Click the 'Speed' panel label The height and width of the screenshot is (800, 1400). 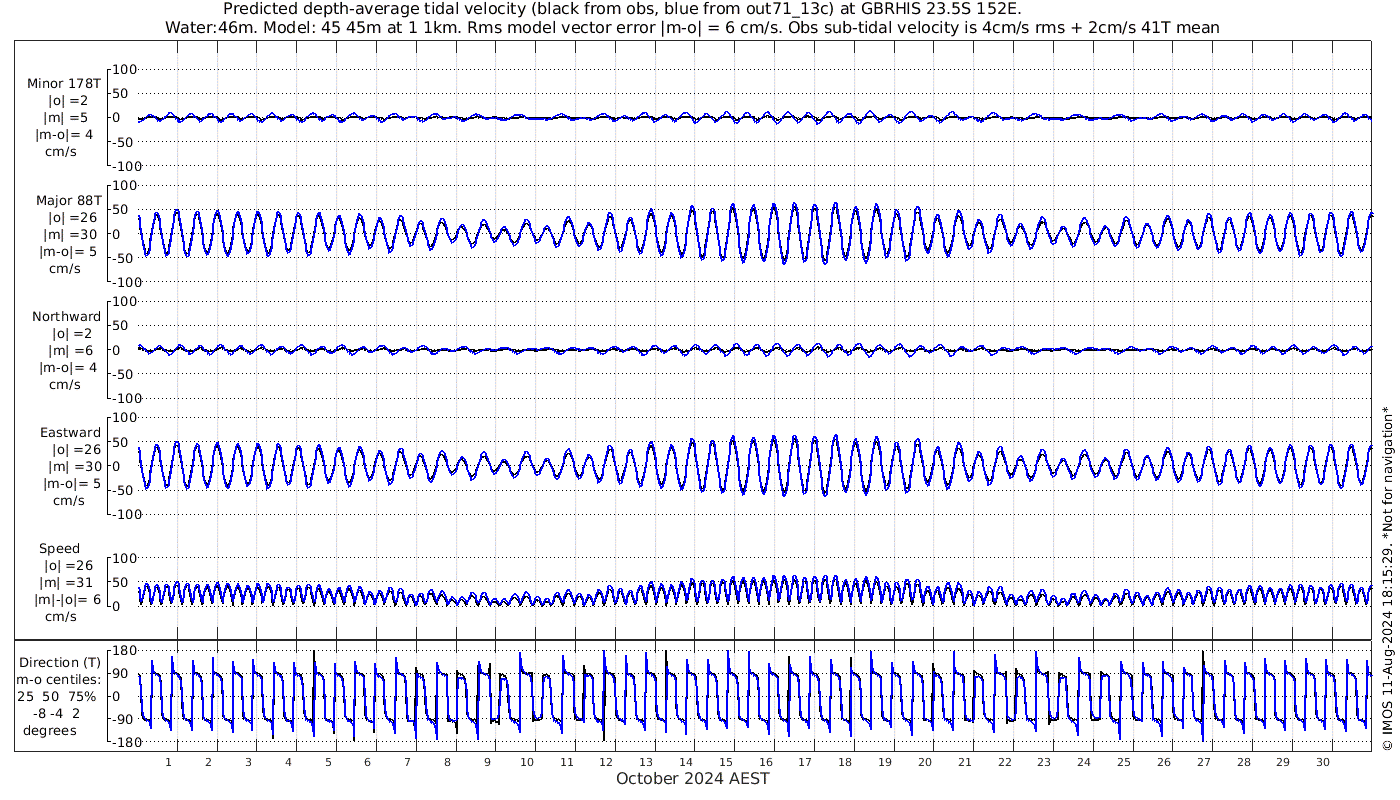click(59, 548)
